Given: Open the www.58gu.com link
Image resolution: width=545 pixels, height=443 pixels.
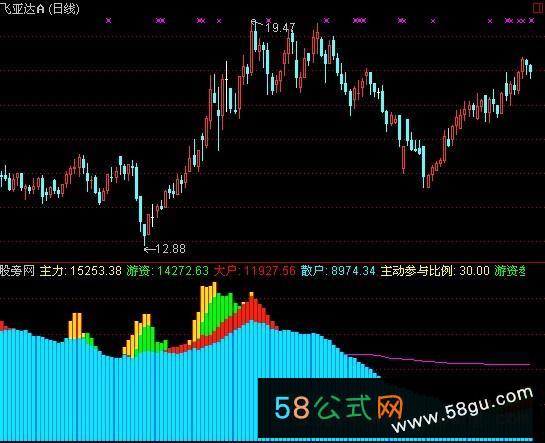Looking at the screenshot, I should (x=463, y=409).
